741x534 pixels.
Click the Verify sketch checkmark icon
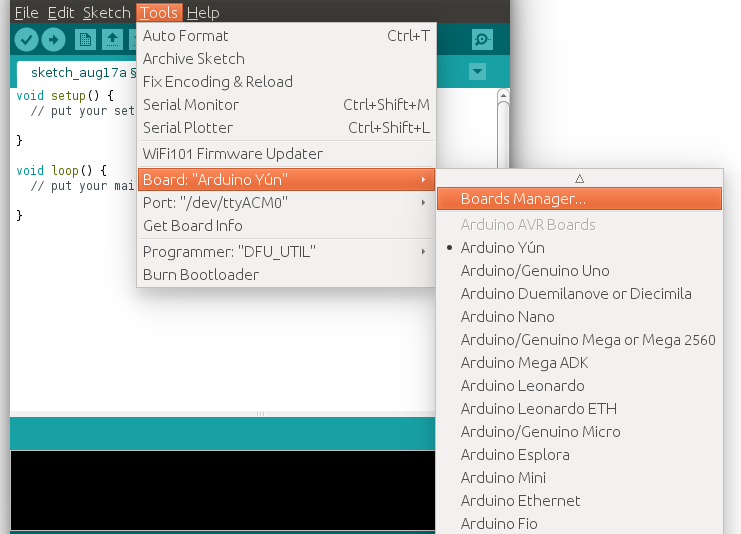[26, 39]
